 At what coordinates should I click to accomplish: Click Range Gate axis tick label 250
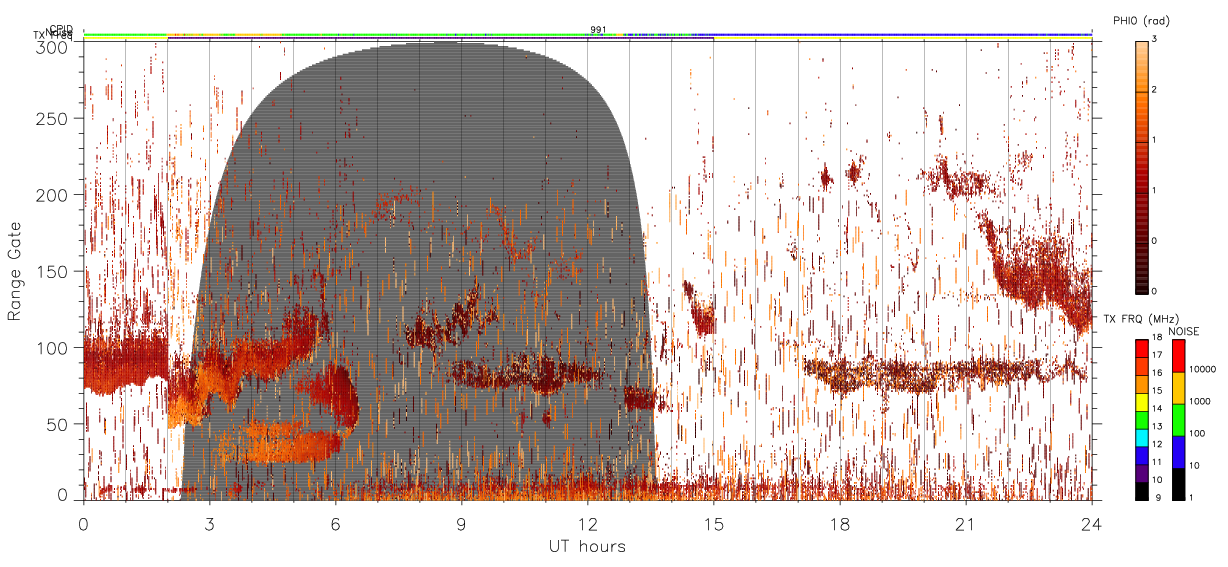(x=53, y=120)
